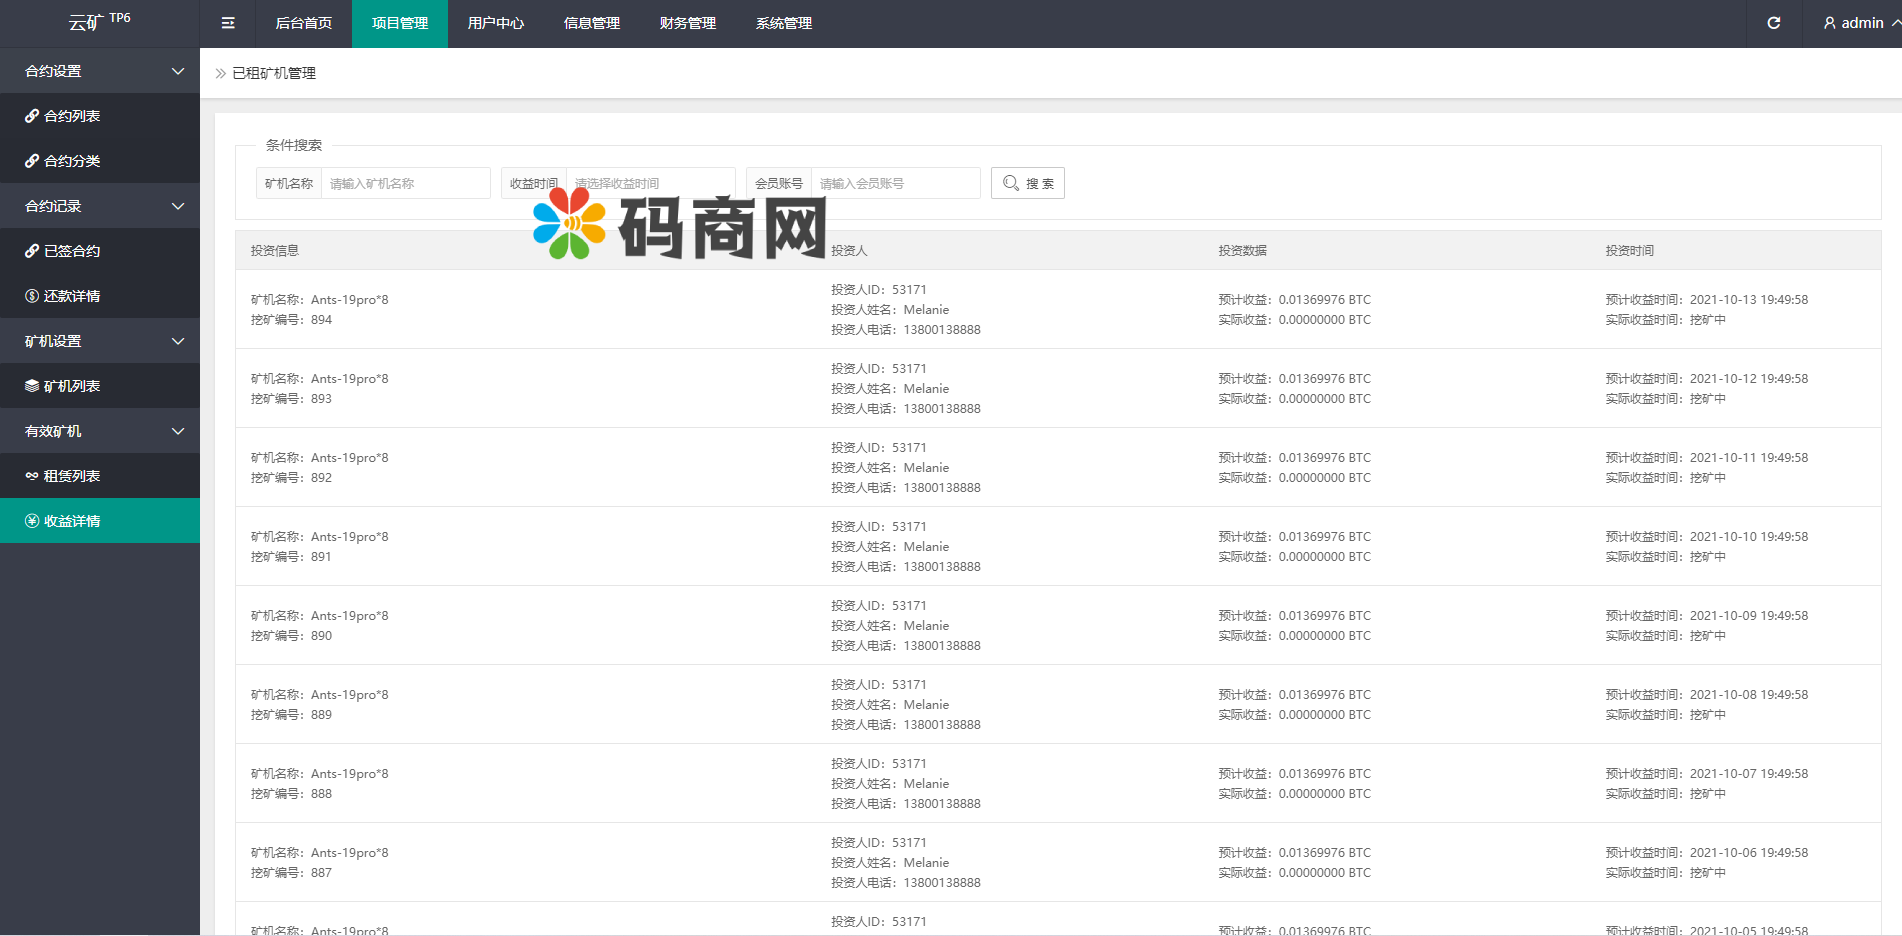Click the link icon beside 已签合约
This screenshot has height=936, width=1902.
[32, 251]
